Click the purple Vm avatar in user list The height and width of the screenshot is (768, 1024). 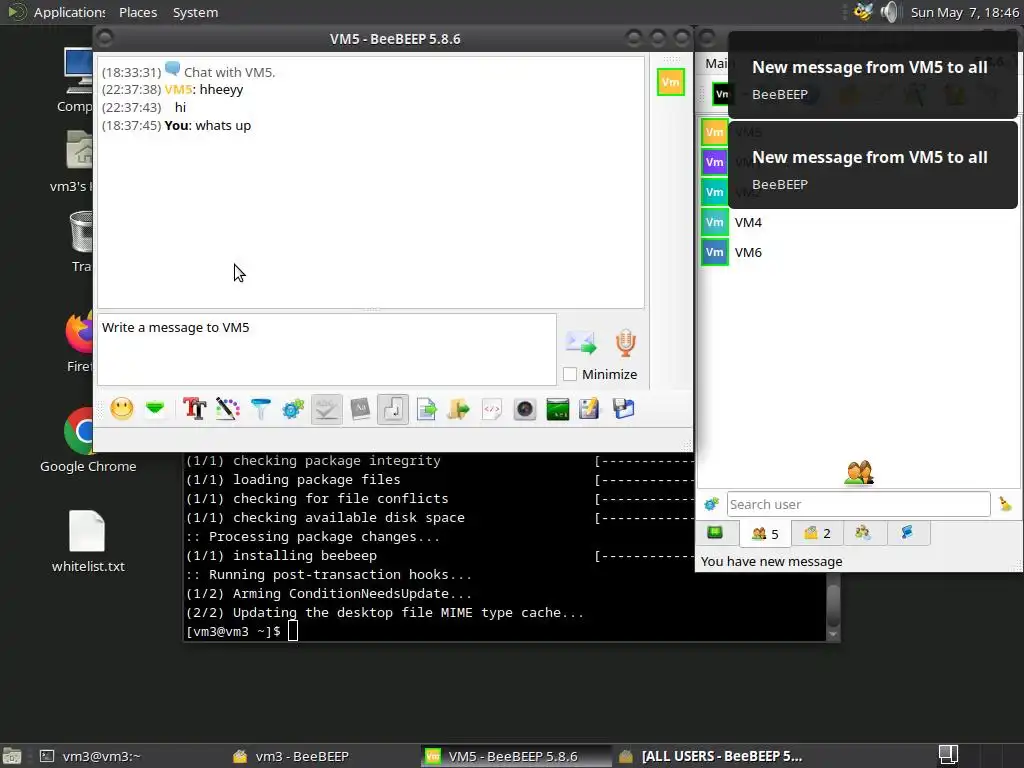coord(714,162)
